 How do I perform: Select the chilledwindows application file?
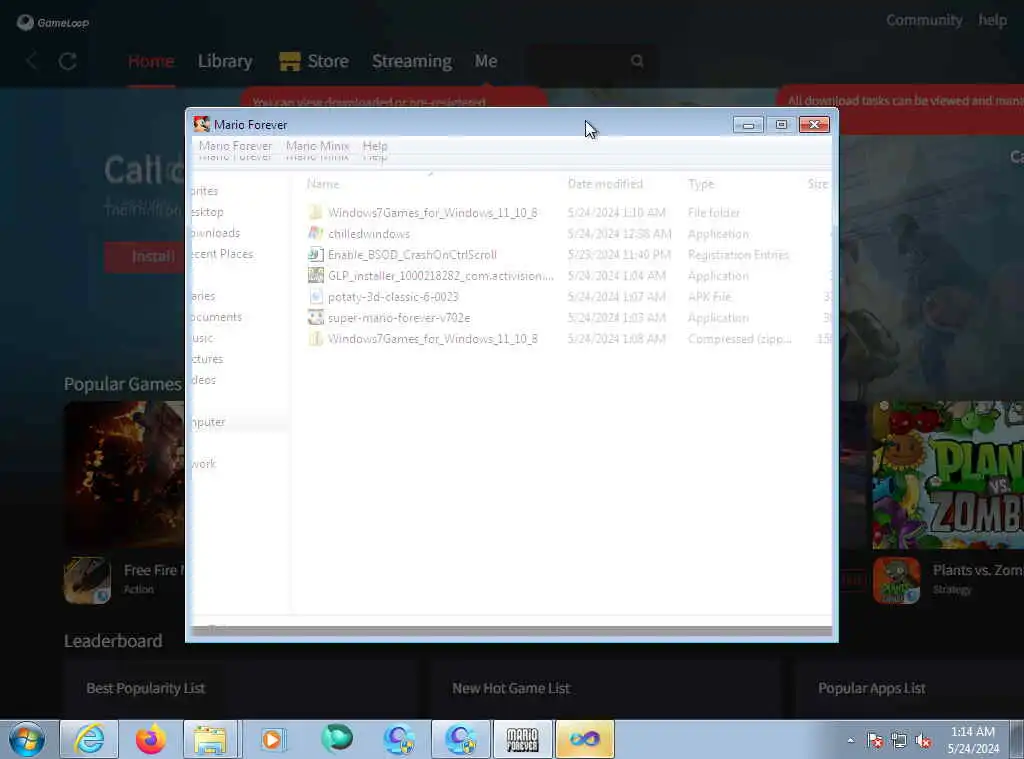coord(369,234)
